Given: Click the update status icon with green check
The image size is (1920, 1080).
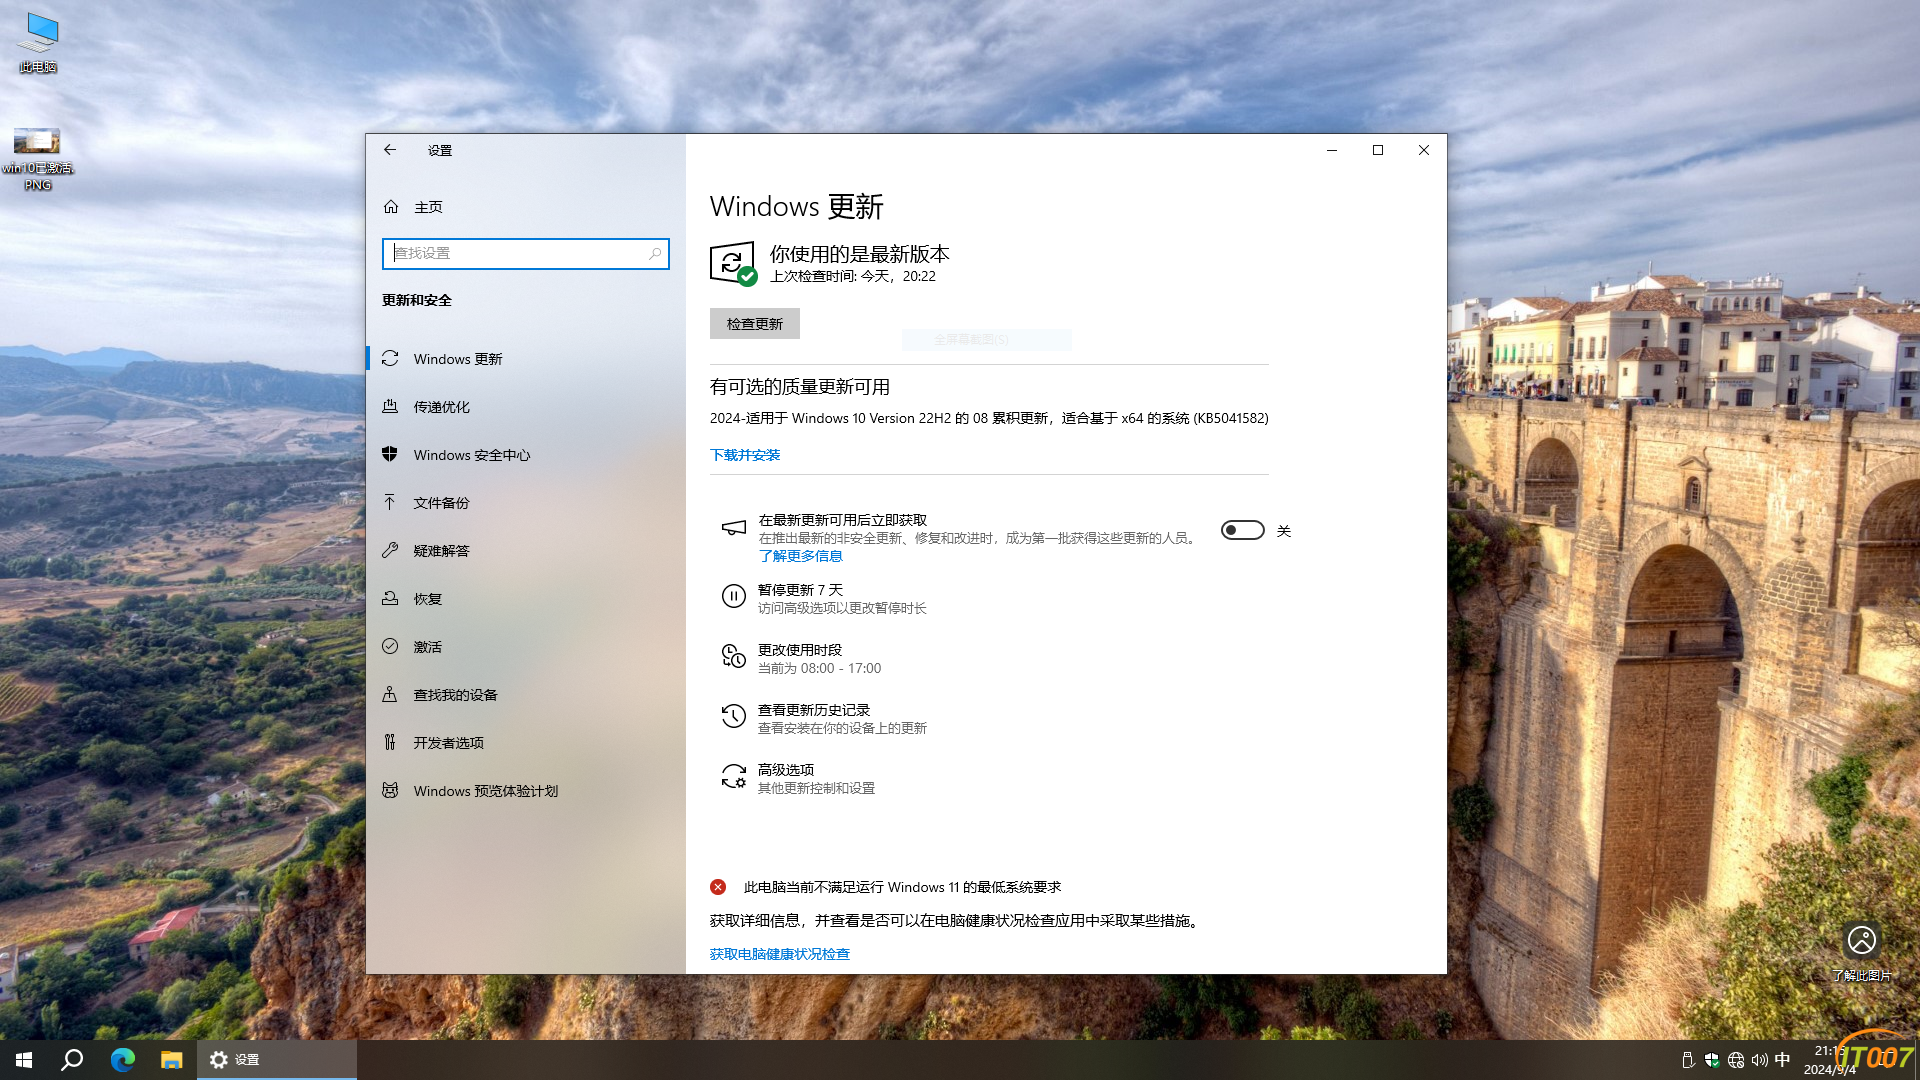Looking at the screenshot, I should pos(733,264).
